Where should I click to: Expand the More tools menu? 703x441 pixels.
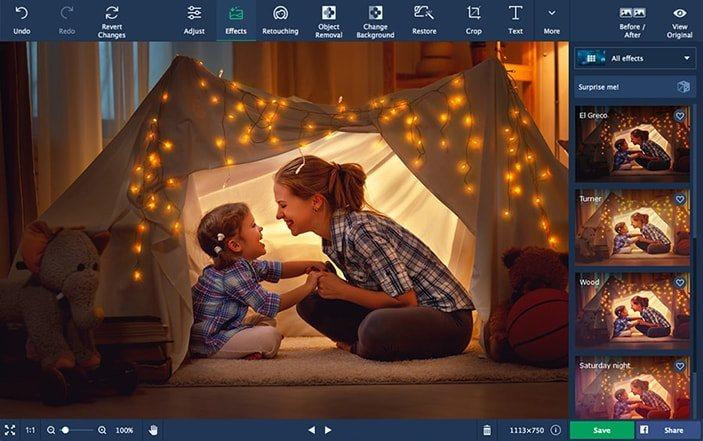[551, 19]
